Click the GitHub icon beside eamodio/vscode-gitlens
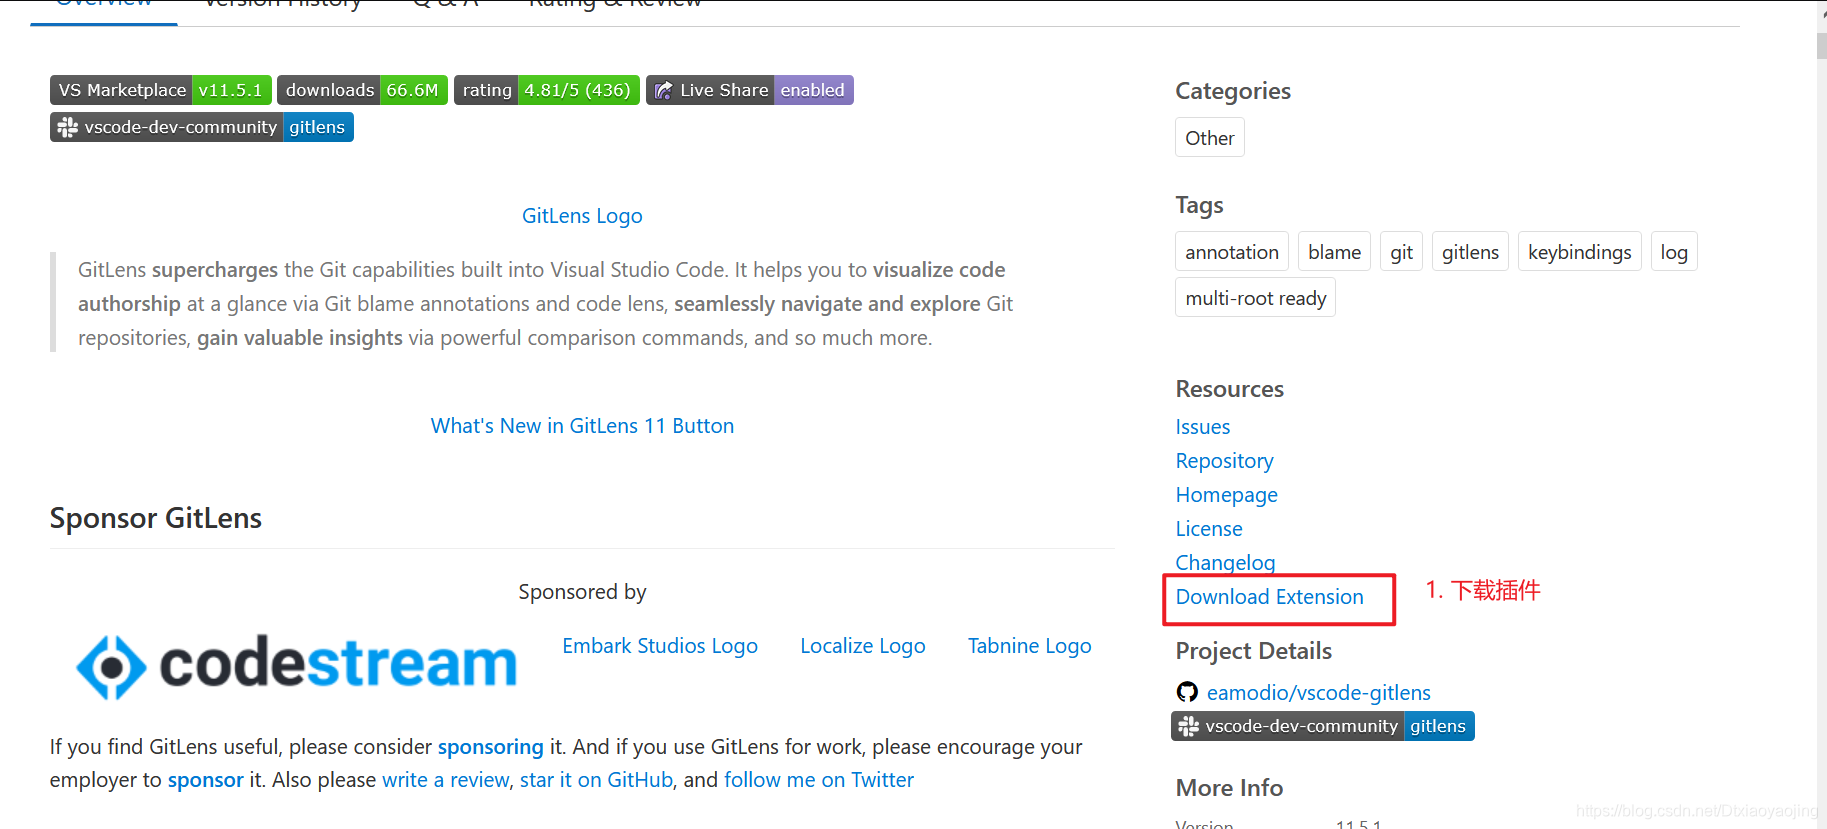 (1187, 692)
